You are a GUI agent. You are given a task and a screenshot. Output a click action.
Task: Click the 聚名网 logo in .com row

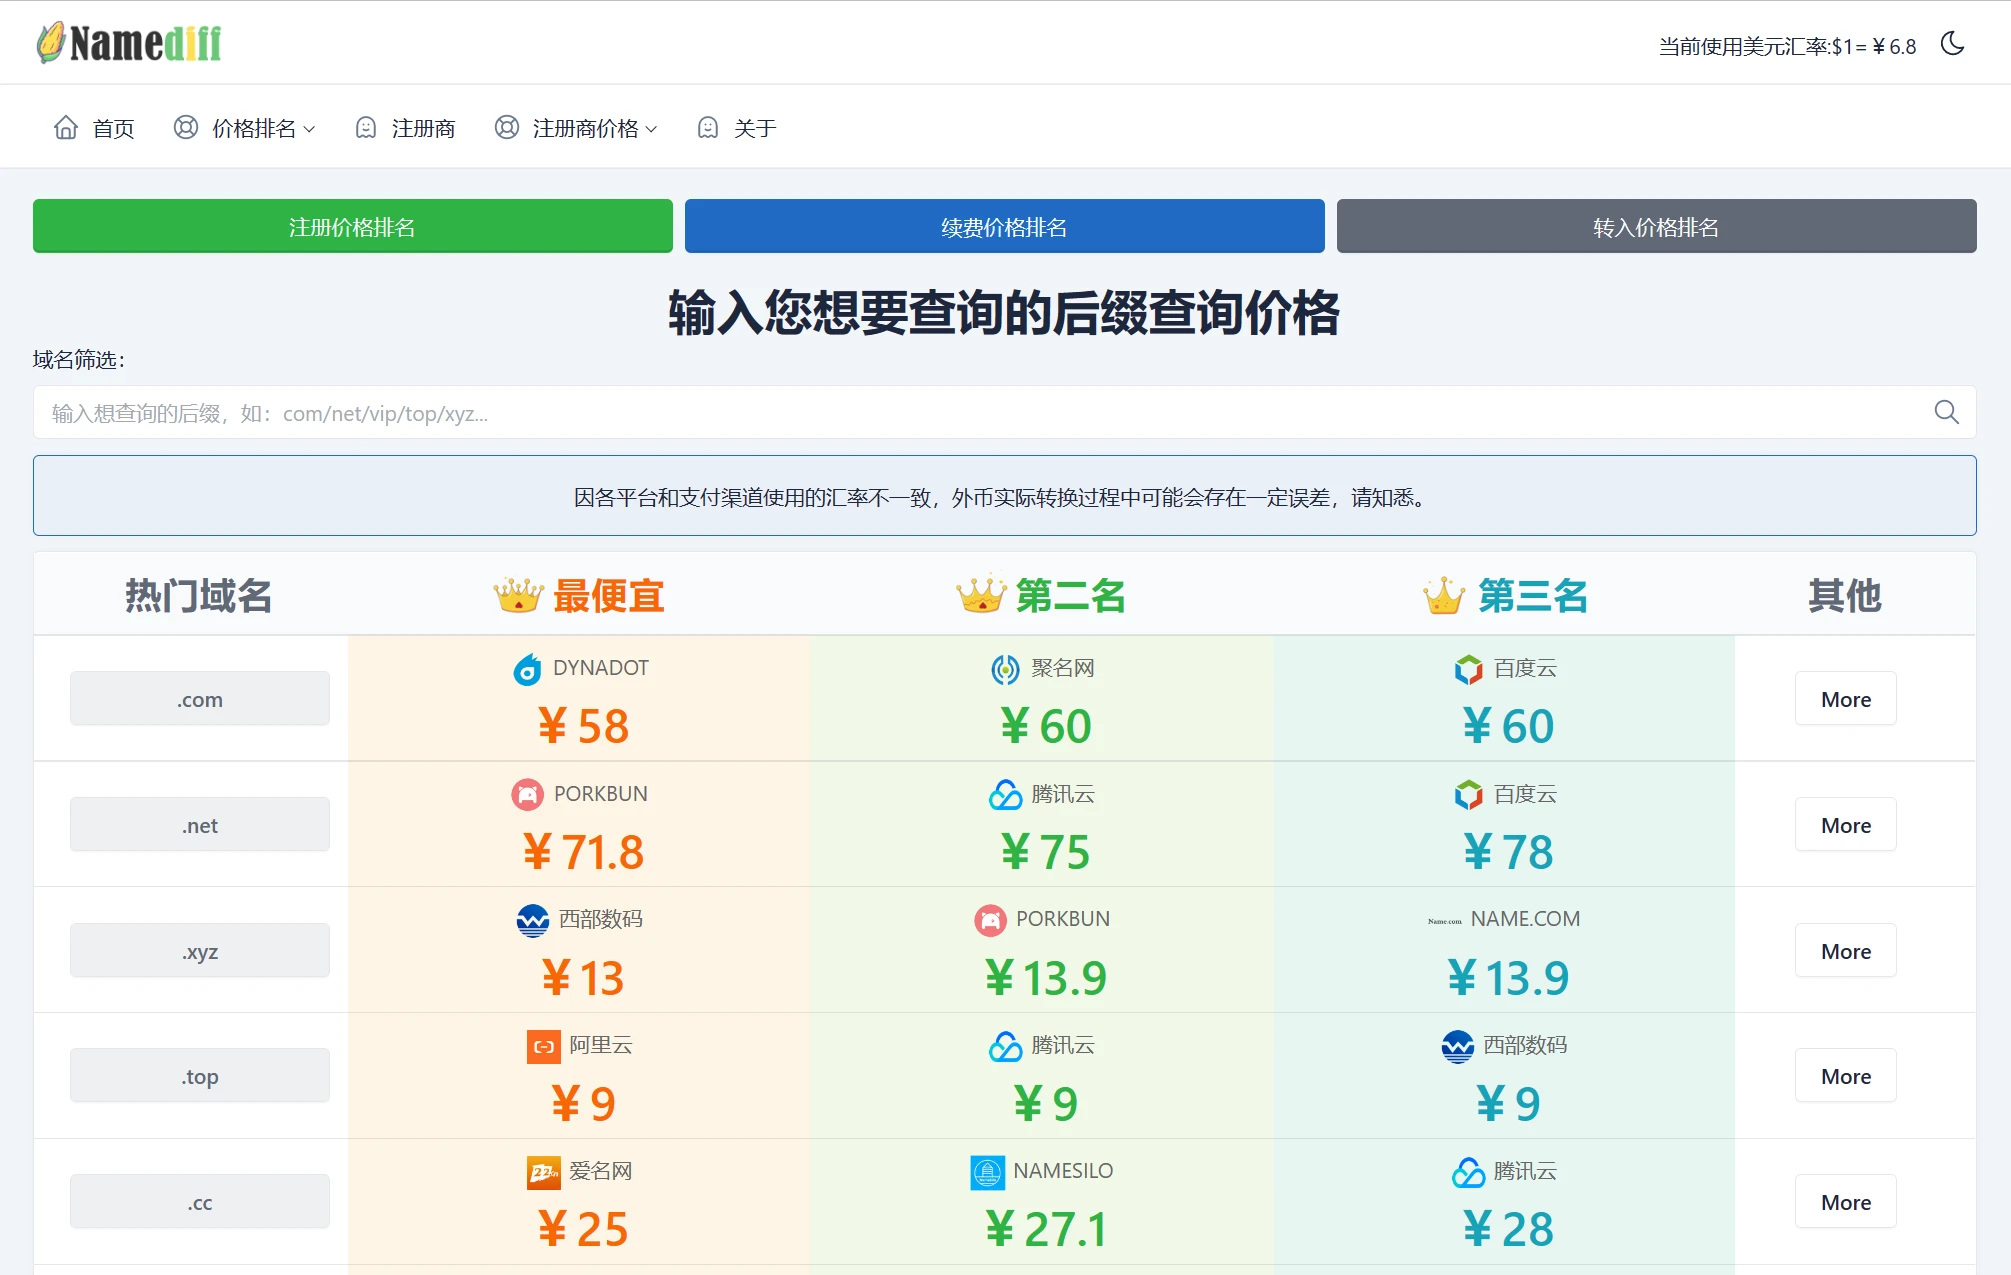[1005, 669]
